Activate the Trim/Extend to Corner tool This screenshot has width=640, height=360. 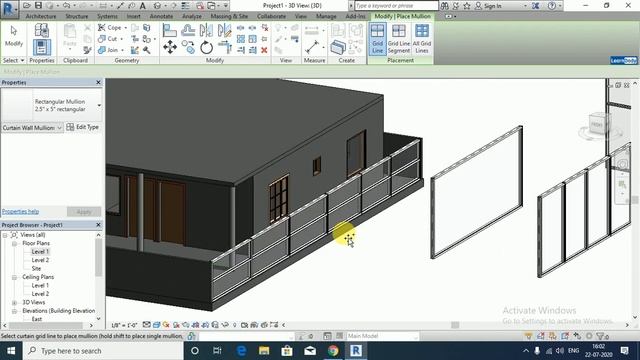[224, 47]
